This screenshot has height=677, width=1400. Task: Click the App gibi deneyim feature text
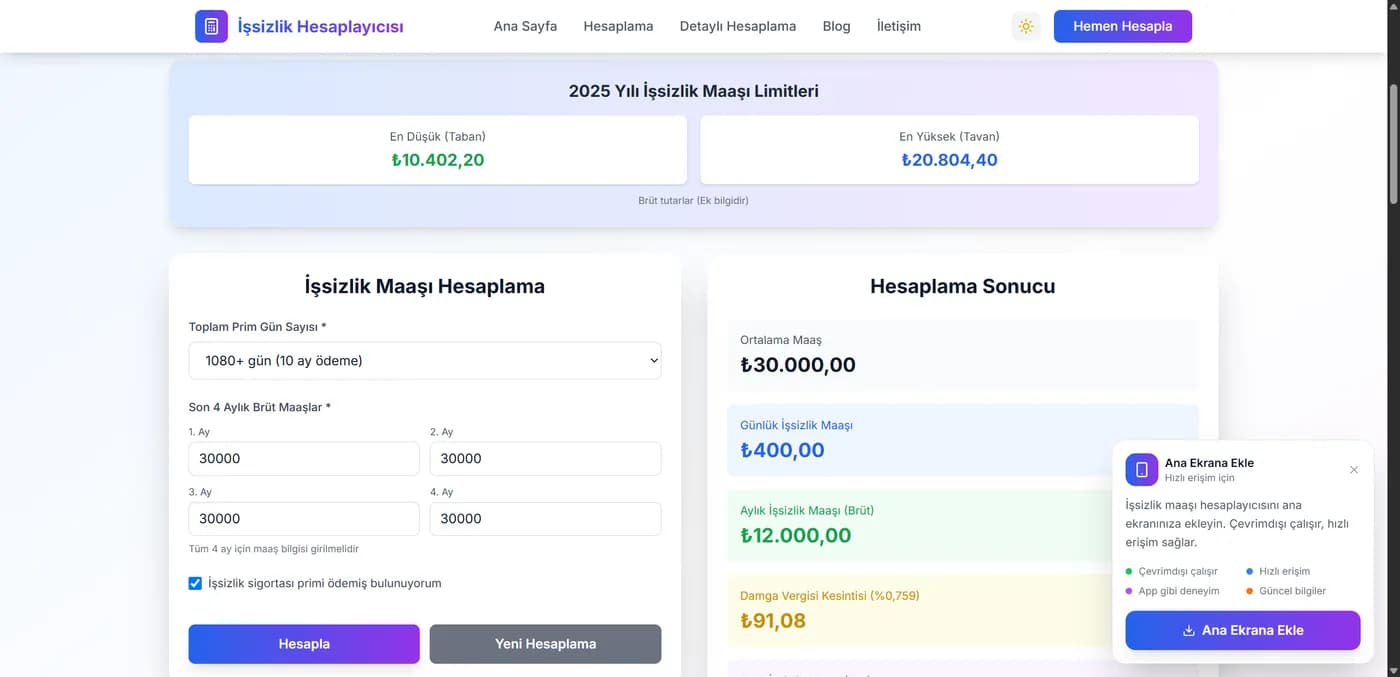click(1179, 591)
